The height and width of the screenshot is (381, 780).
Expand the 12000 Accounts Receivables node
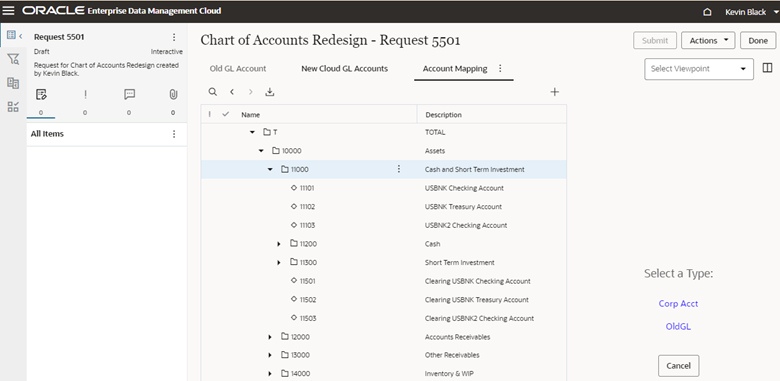coord(270,337)
